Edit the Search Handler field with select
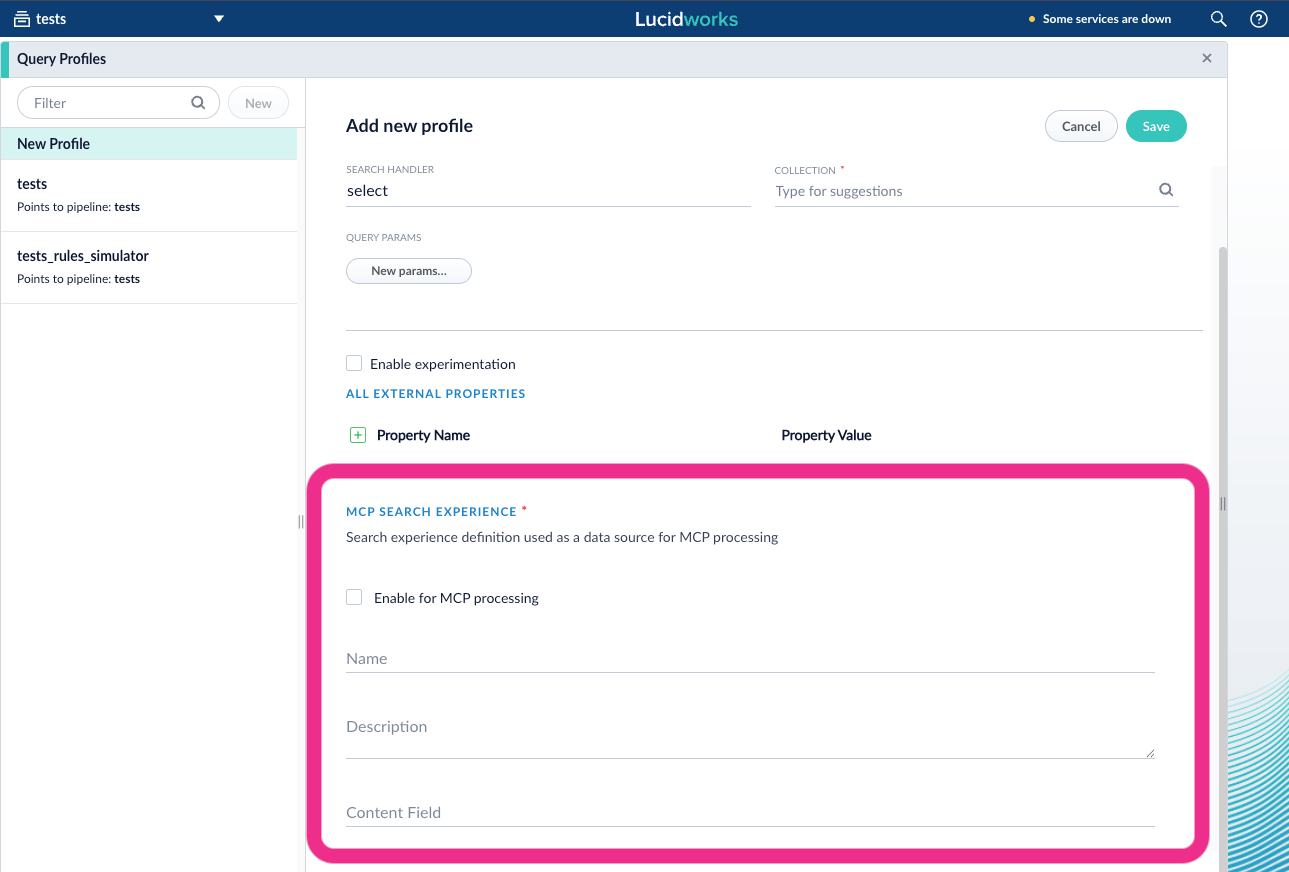 pyautogui.click(x=548, y=191)
